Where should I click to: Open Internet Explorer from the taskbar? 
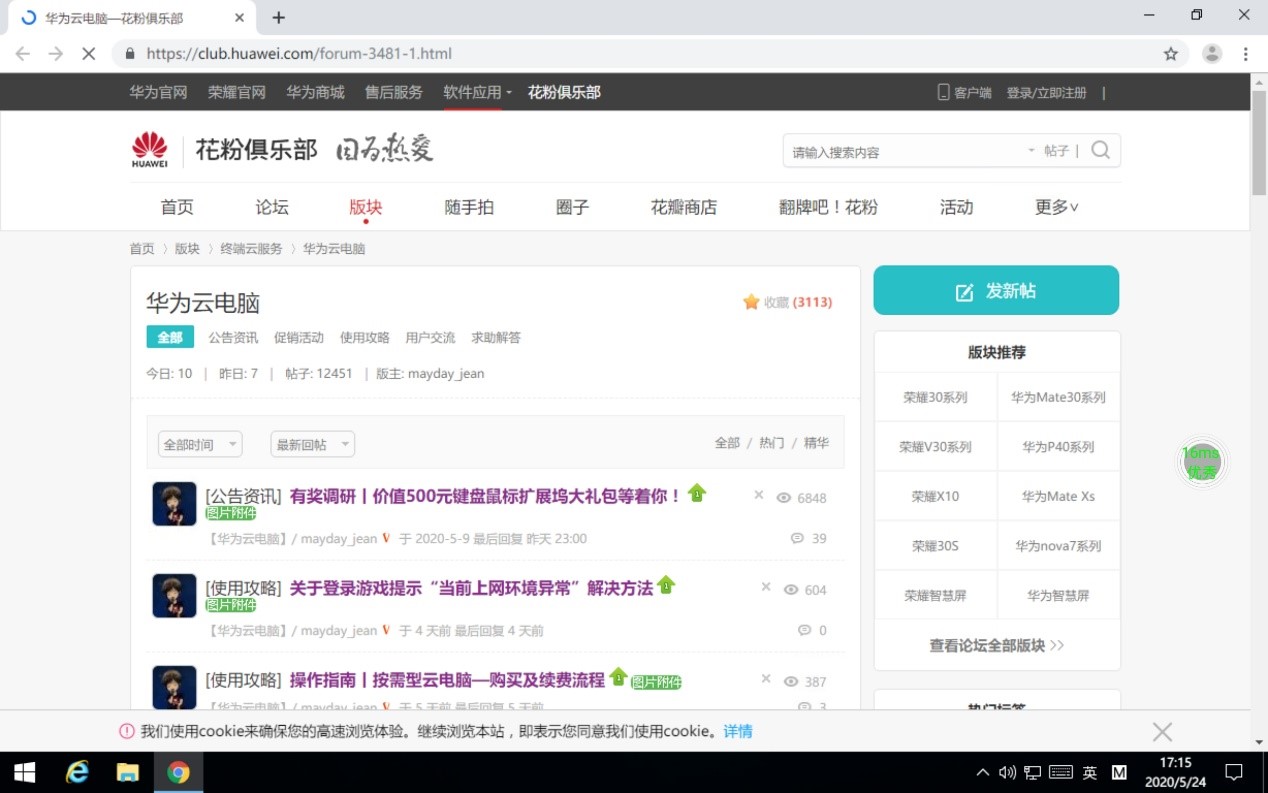(x=76, y=772)
